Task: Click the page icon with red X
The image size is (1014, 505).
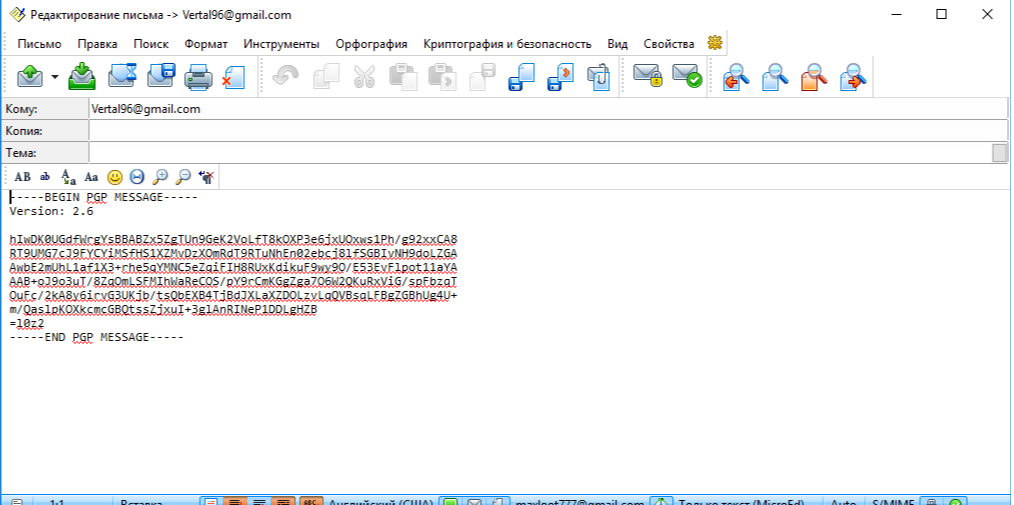Action: pyautogui.click(x=233, y=77)
